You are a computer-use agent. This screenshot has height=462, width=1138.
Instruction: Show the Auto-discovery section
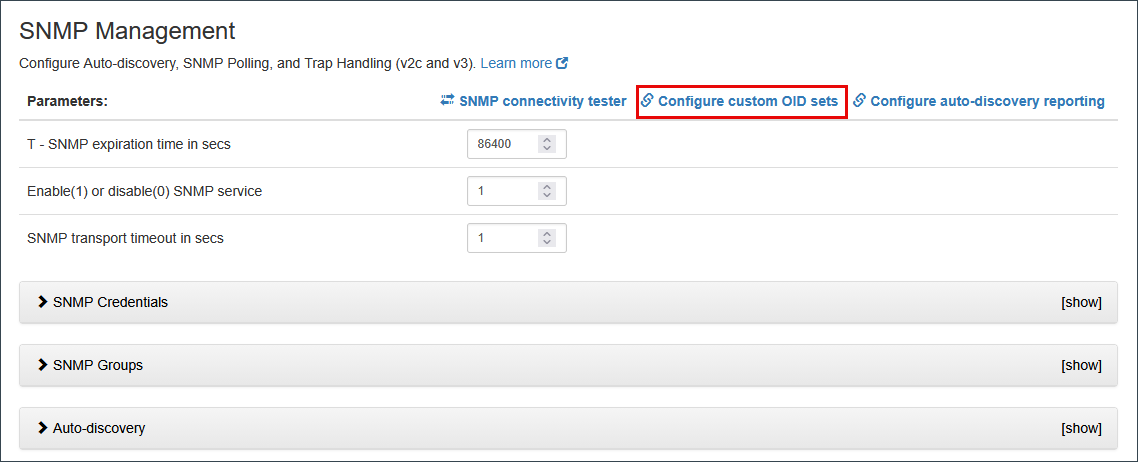pos(1081,429)
